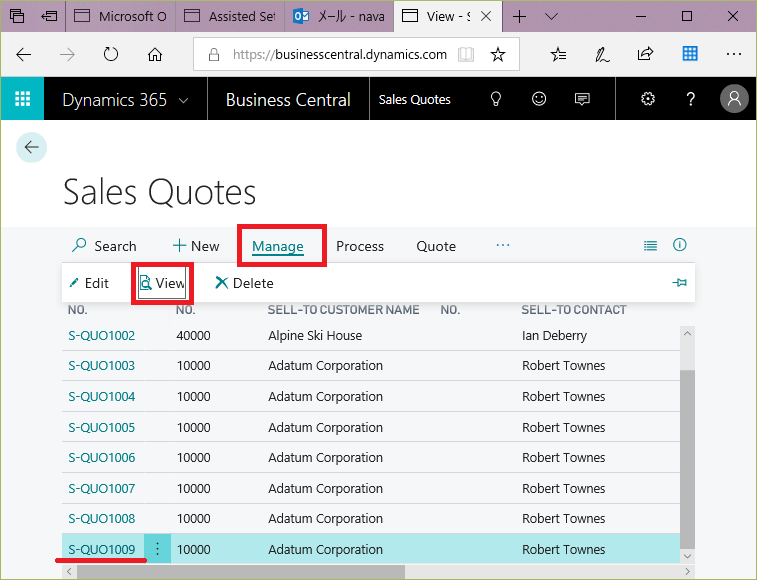This screenshot has height=580, width=757.
Task: Expand the Dynamics 365 dropdown chevron
Action: point(183,100)
